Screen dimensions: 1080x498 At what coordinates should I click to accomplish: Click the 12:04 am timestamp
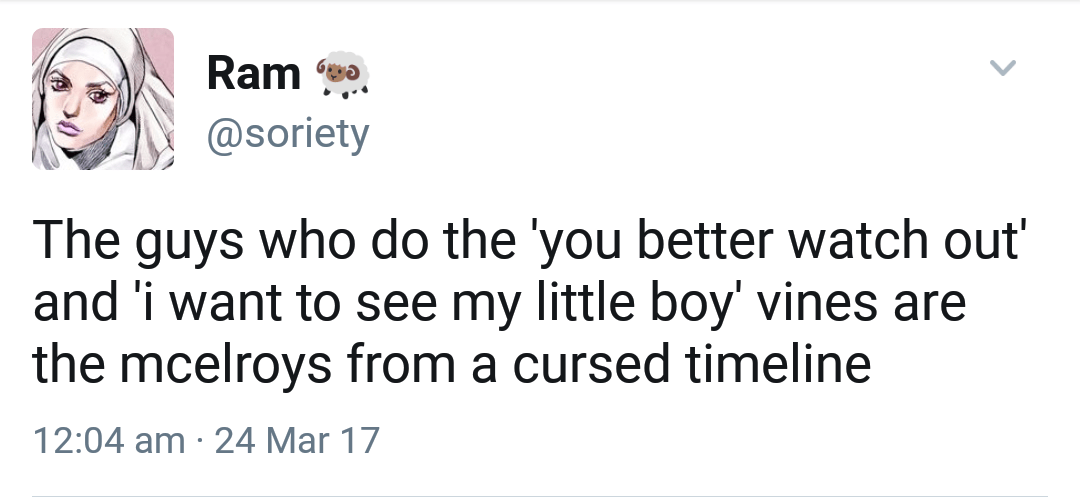(108, 440)
